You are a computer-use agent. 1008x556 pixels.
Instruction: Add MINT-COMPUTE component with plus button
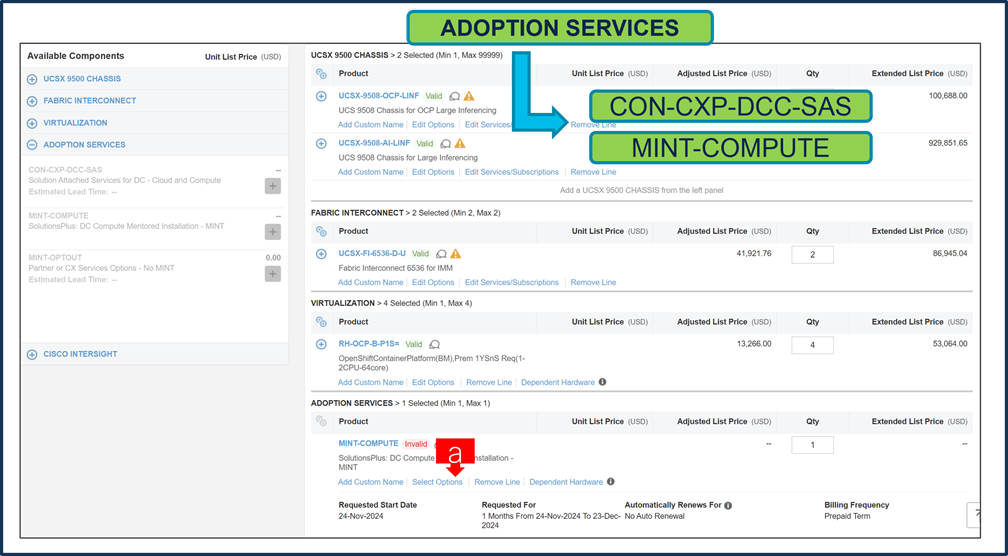(x=273, y=231)
